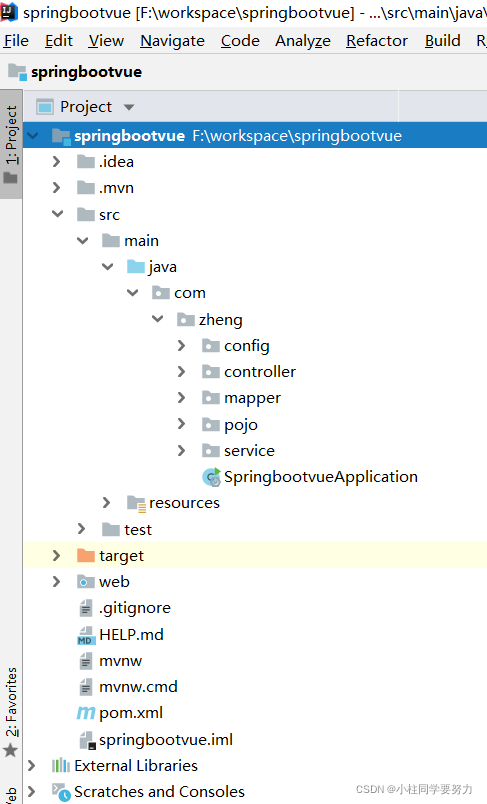Screen dimensions: 487x804
Task: Click the springbootvue.iml file icon
Action: pyautogui.click(x=87, y=740)
